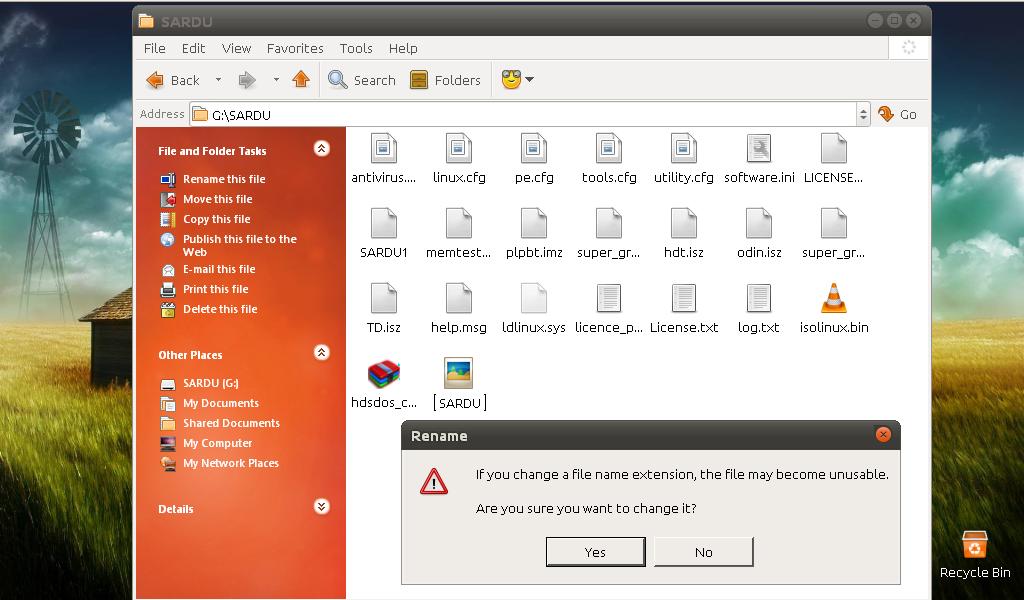1024x600 pixels.
Task: Close the Rename dialog
Action: click(883, 435)
